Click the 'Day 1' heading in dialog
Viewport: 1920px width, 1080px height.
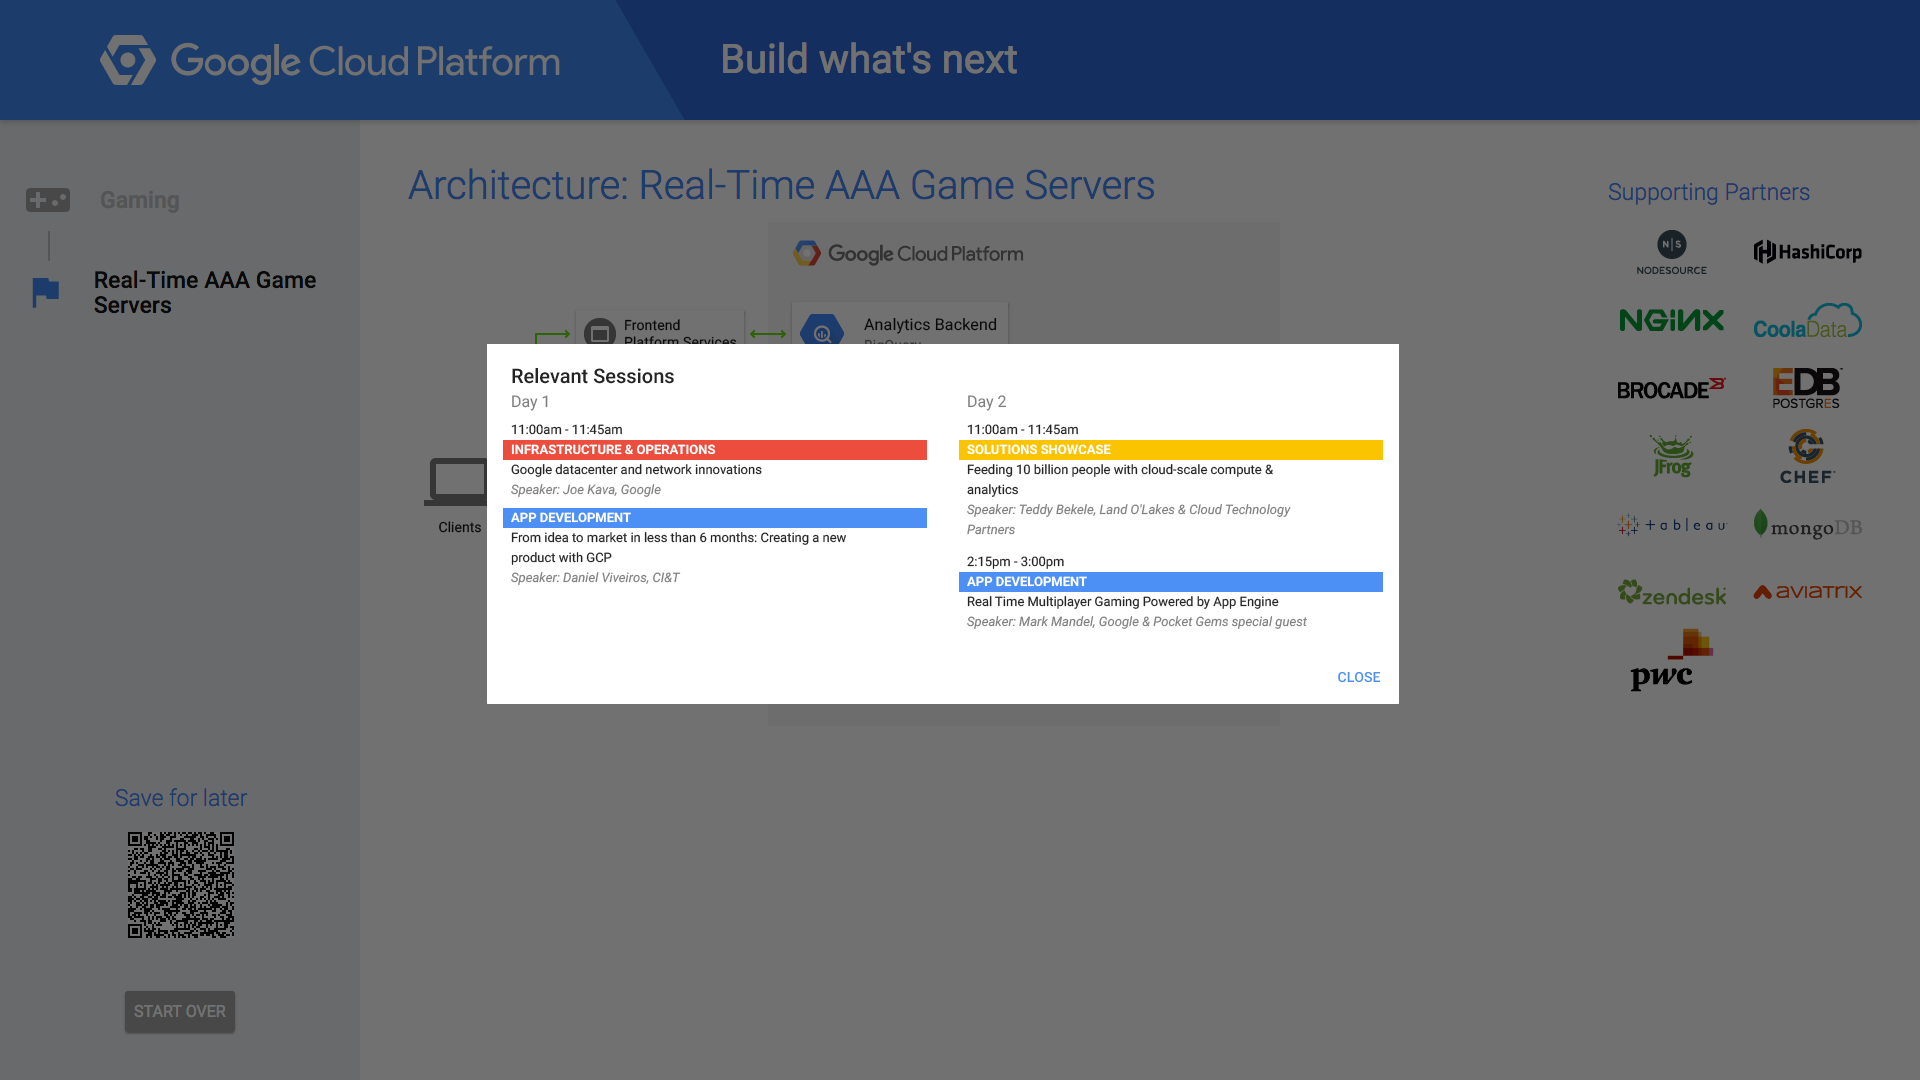pos(530,402)
